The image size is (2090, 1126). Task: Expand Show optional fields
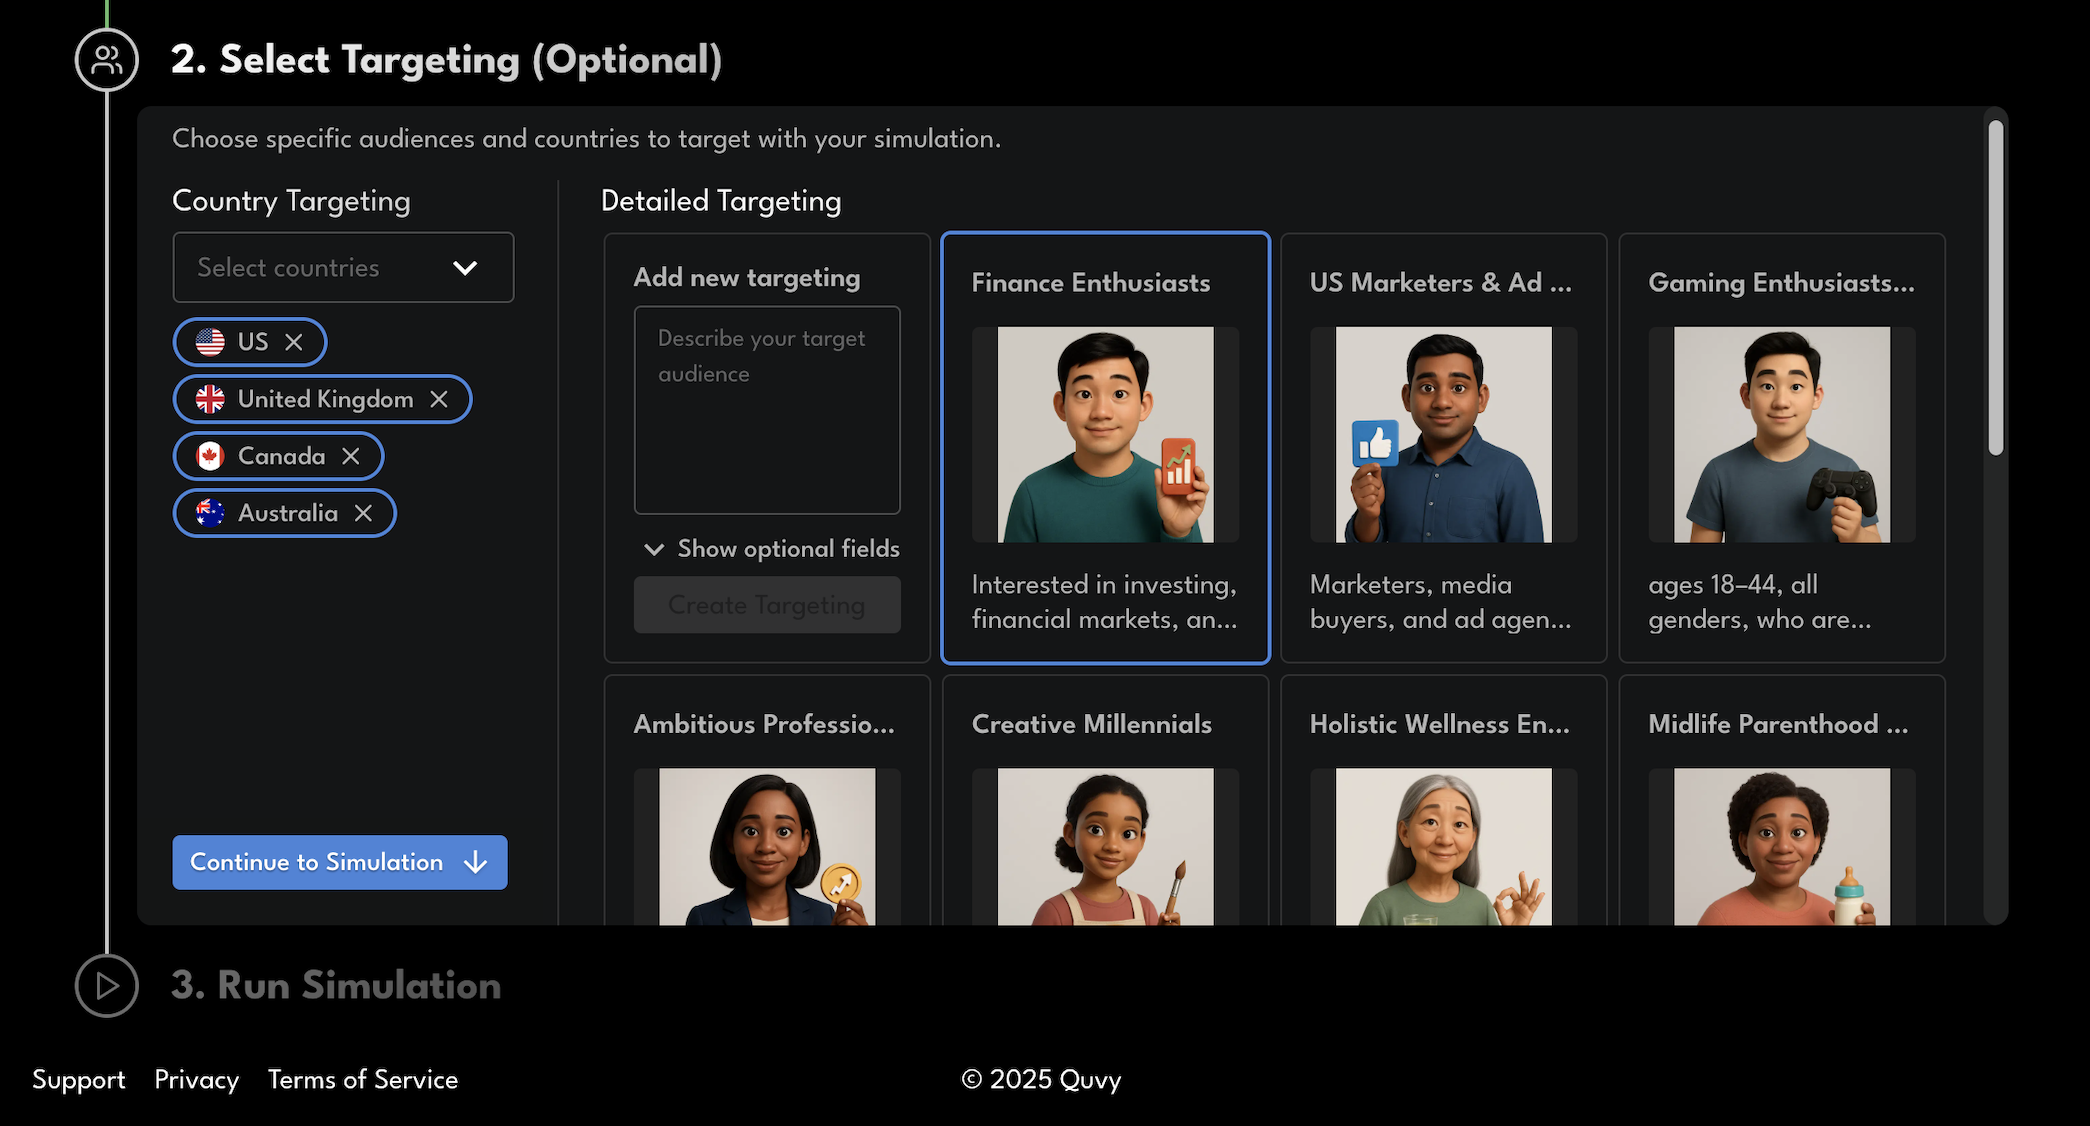click(x=770, y=549)
